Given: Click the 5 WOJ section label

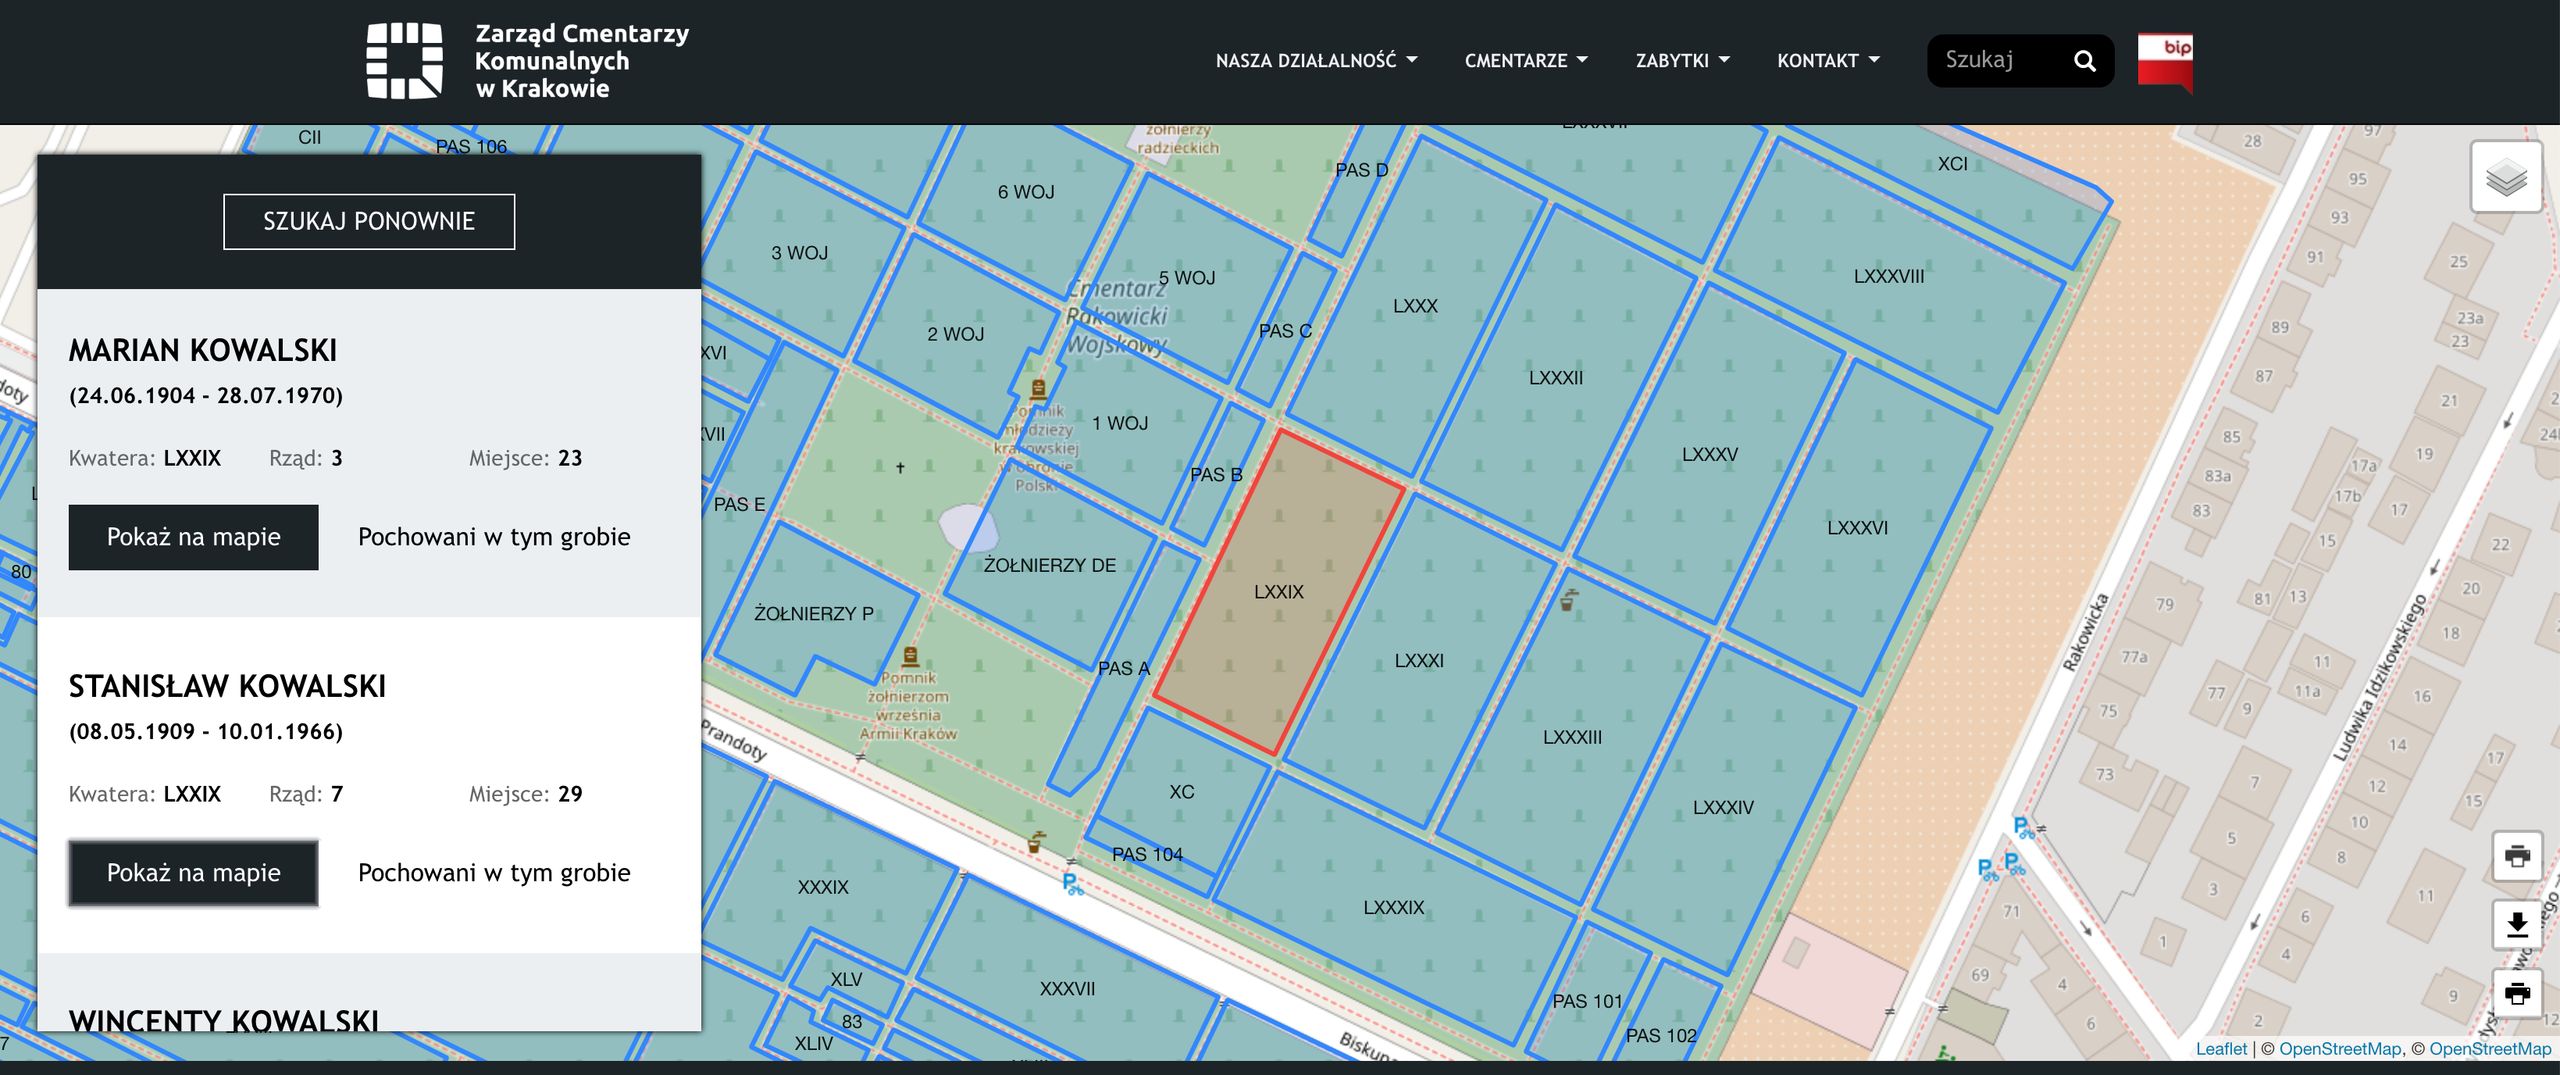Looking at the screenshot, I should tap(1187, 278).
